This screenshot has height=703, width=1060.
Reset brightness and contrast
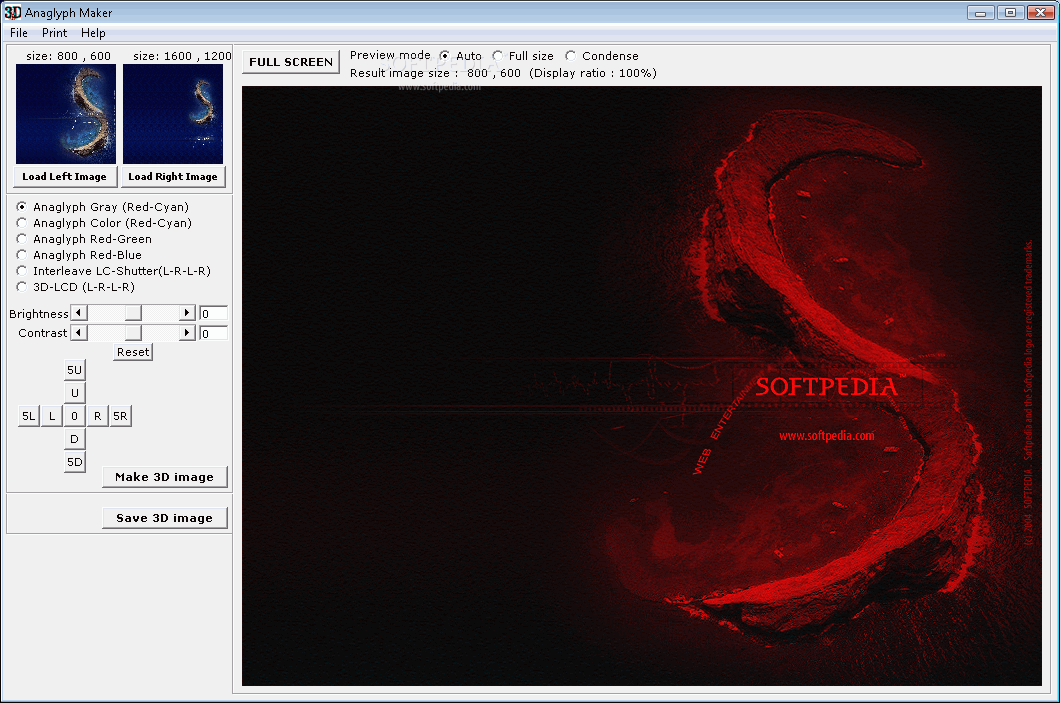pos(133,352)
